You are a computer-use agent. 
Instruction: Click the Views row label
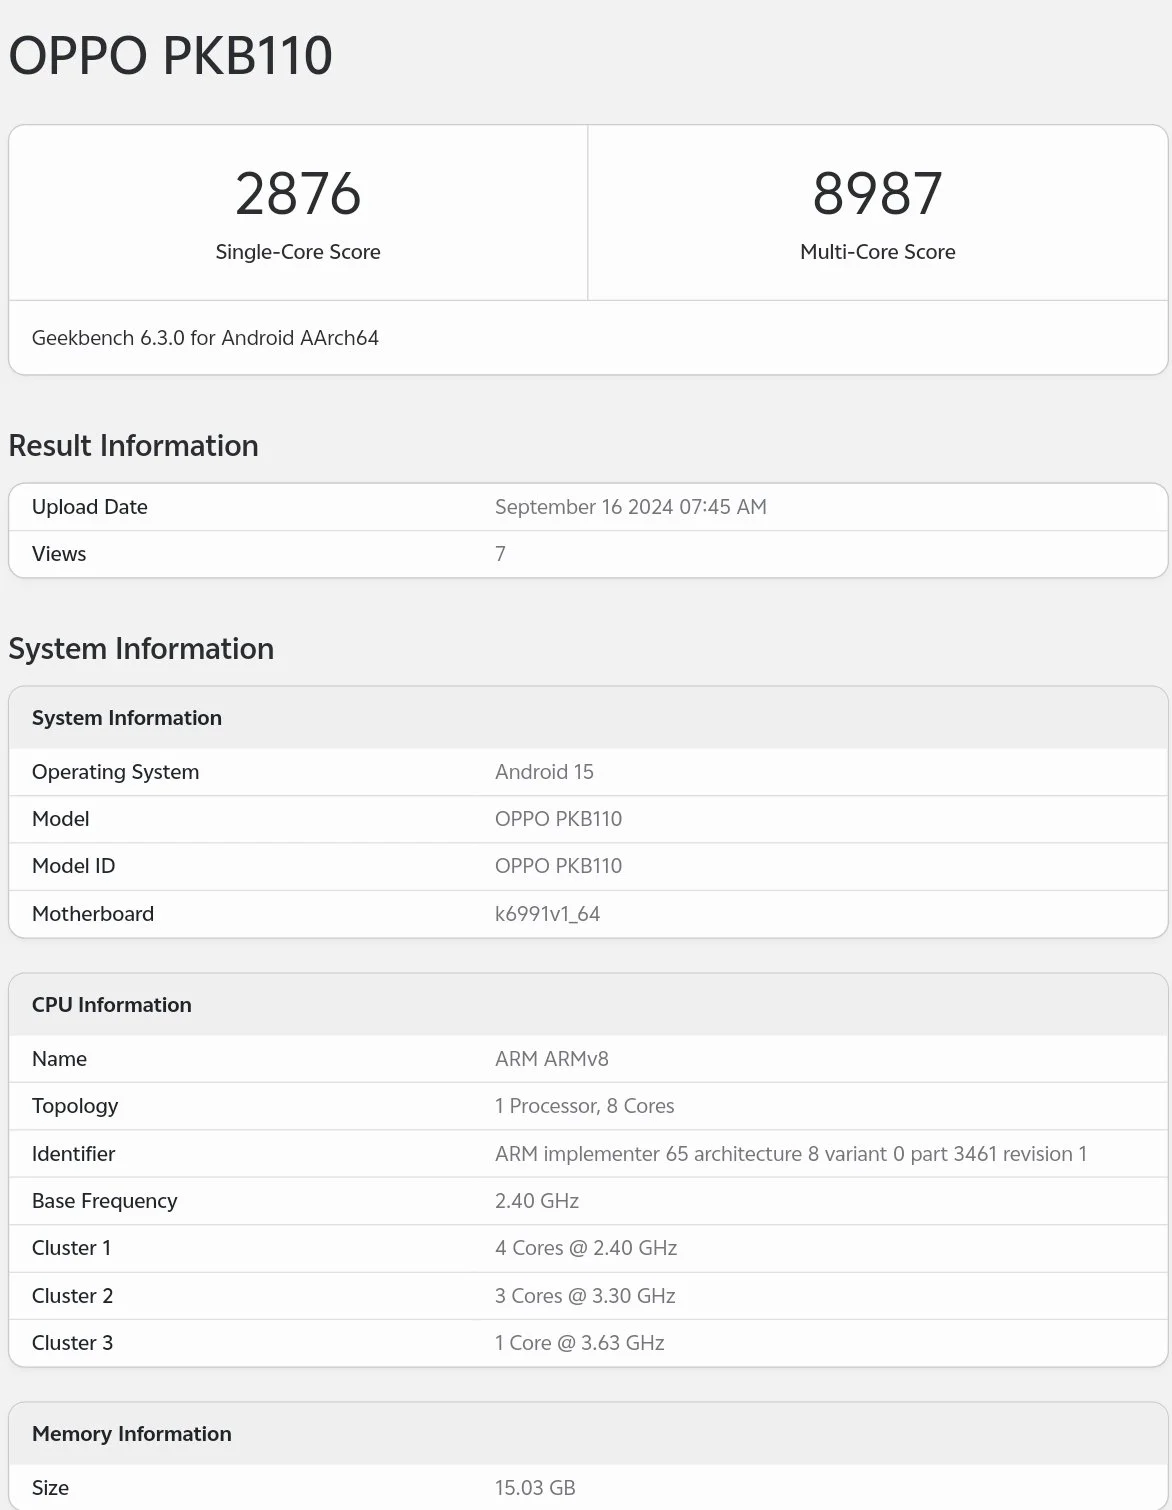[59, 554]
